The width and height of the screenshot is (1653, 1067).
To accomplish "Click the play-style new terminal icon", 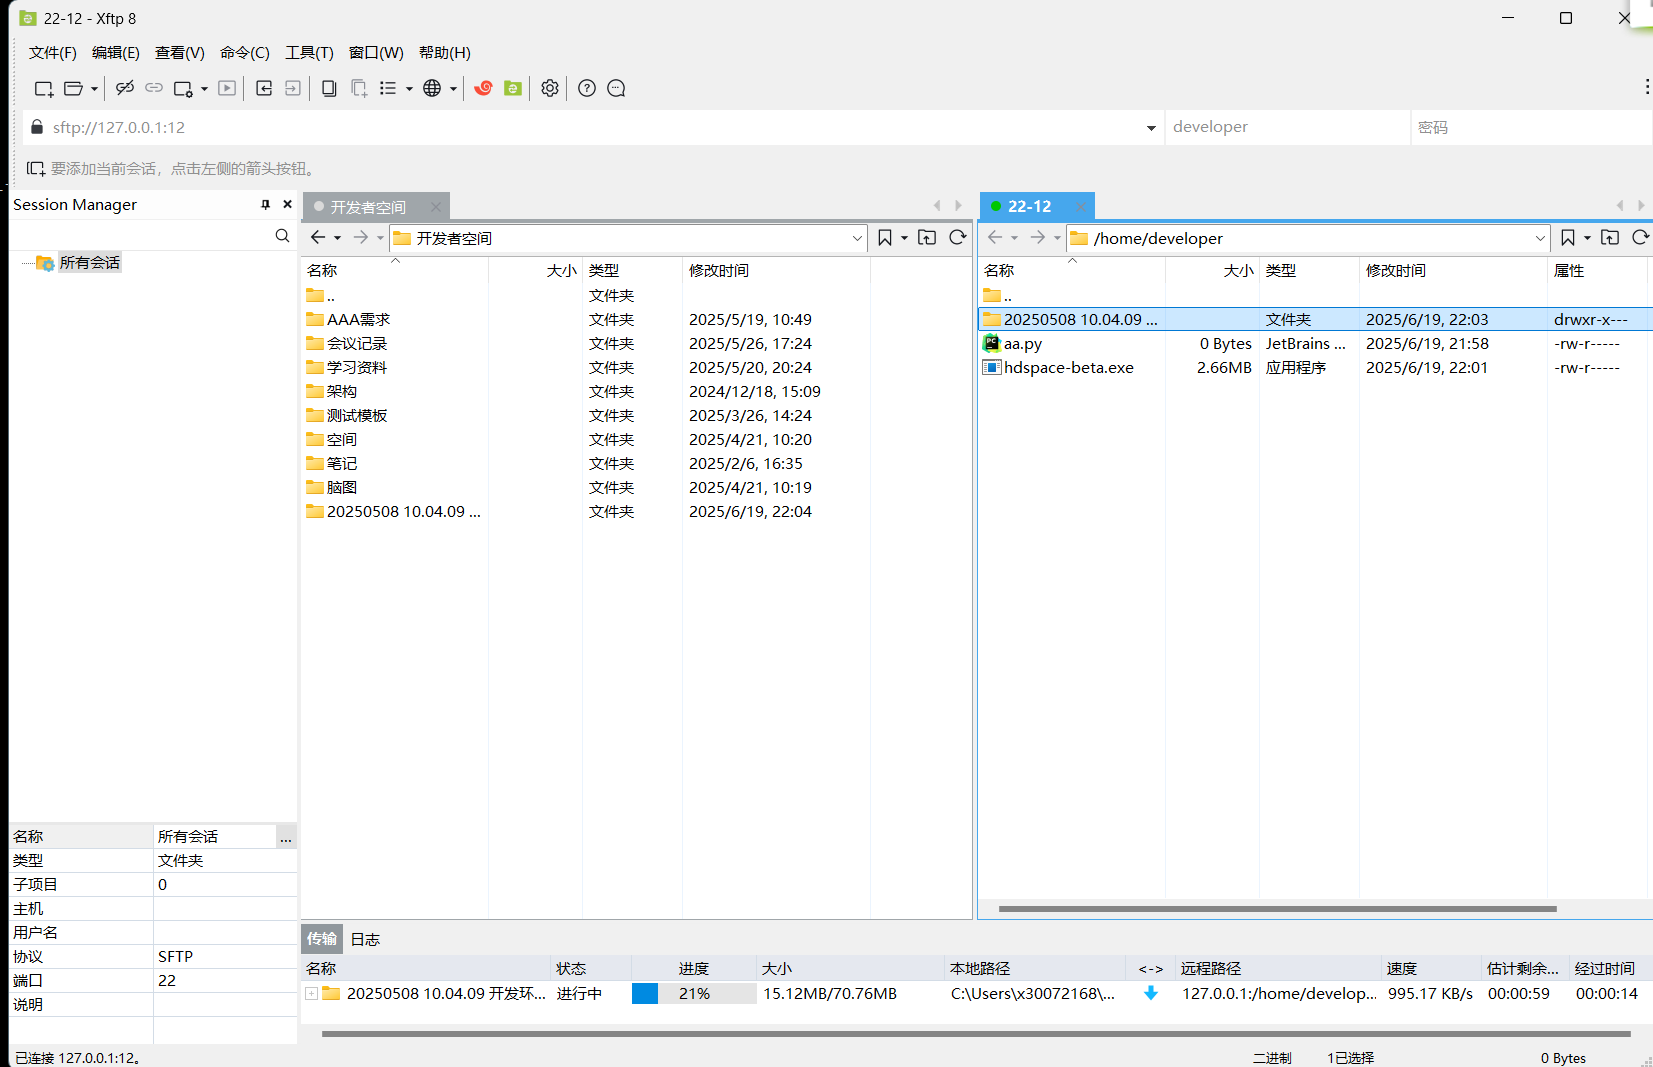I will click(x=228, y=88).
